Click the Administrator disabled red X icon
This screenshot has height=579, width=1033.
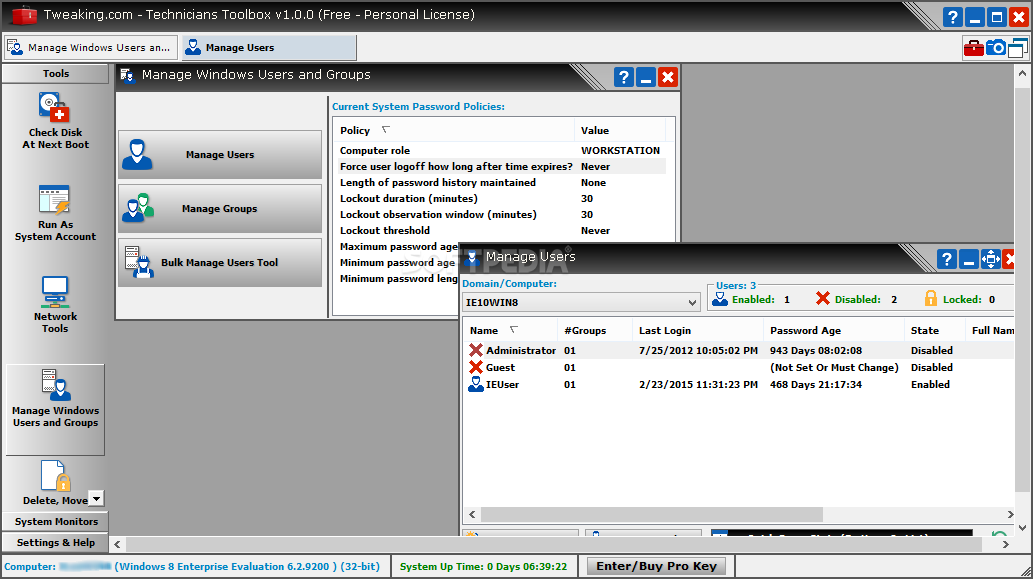(476, 350)
